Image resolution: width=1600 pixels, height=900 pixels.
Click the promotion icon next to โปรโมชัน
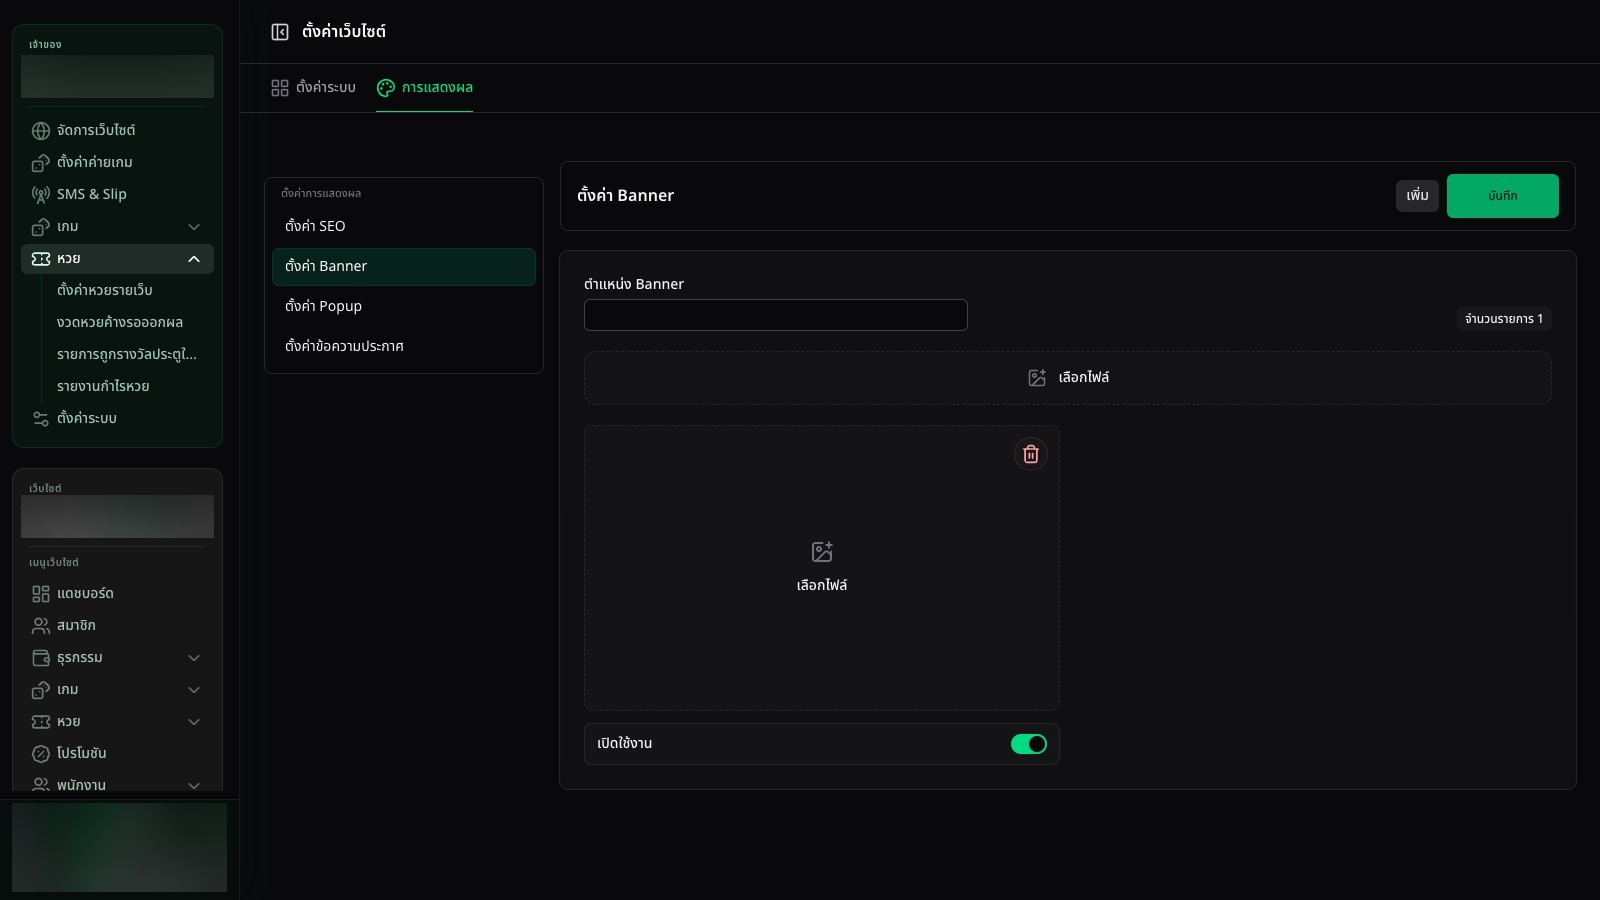coord(41,754)
